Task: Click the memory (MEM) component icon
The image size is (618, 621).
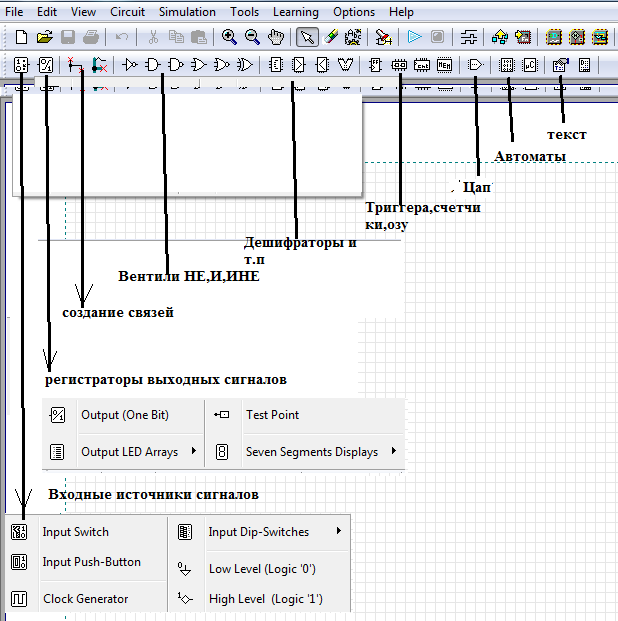Action: 444,65
